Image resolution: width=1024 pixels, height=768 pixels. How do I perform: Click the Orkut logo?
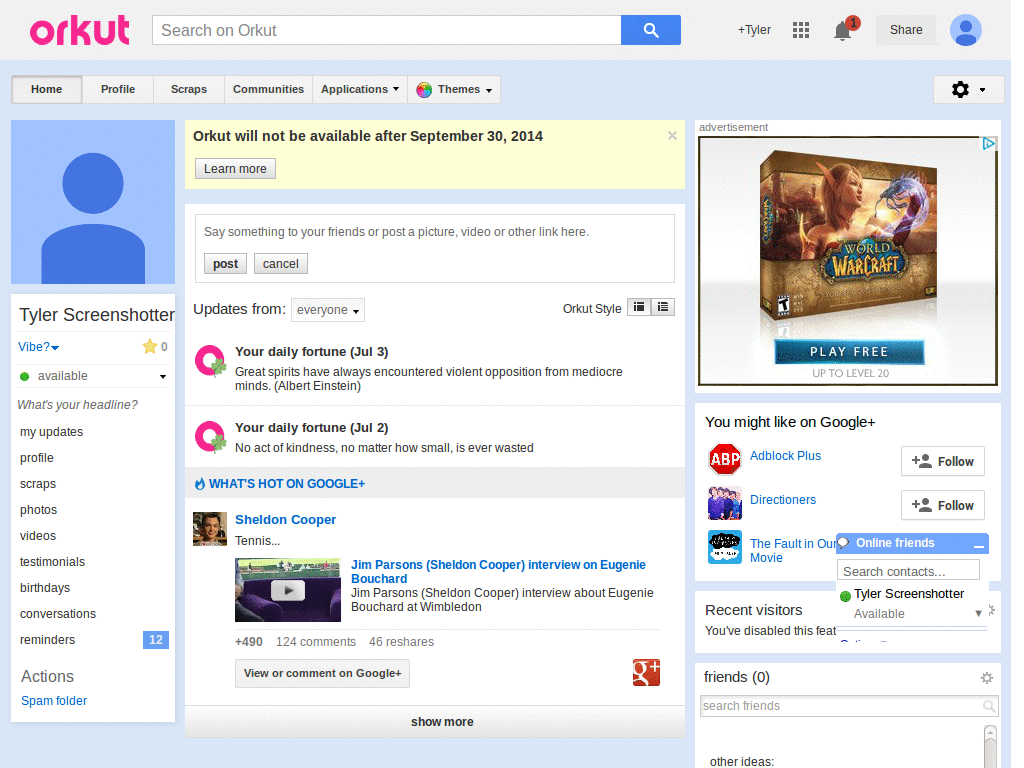[80, 31]
